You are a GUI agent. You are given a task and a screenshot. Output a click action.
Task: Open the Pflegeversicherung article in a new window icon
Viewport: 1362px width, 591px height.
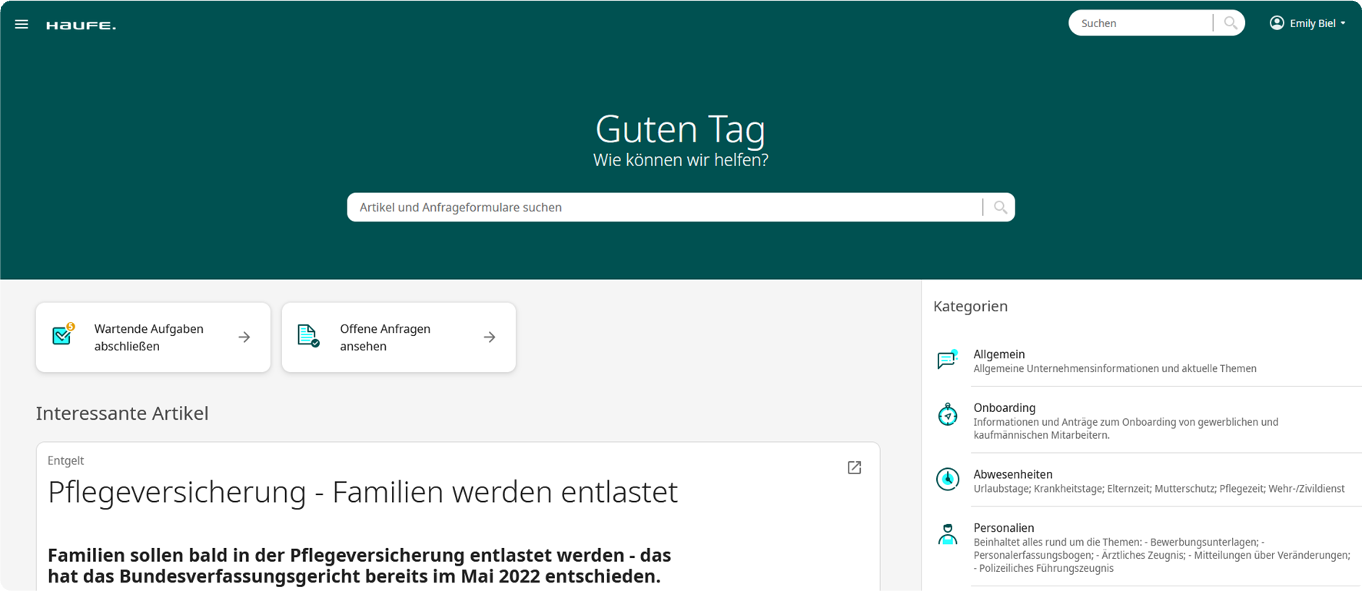[854, 467]
